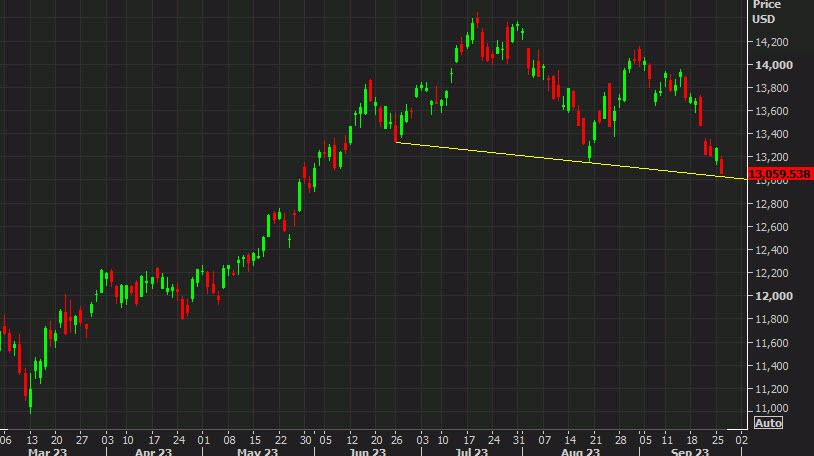Image resolution: width=814 pixels, height=456 pixels.
Task: Click the 28 date label in August
Action: pos(621,440)
